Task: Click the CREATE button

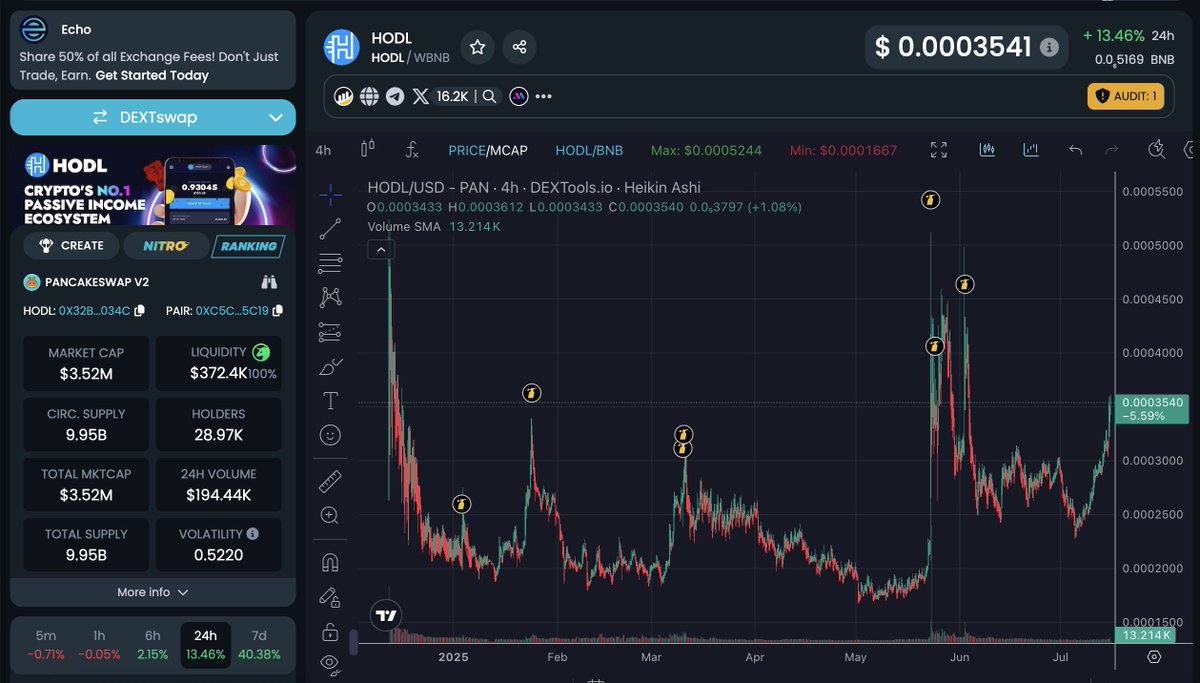Action: (71, 245)
